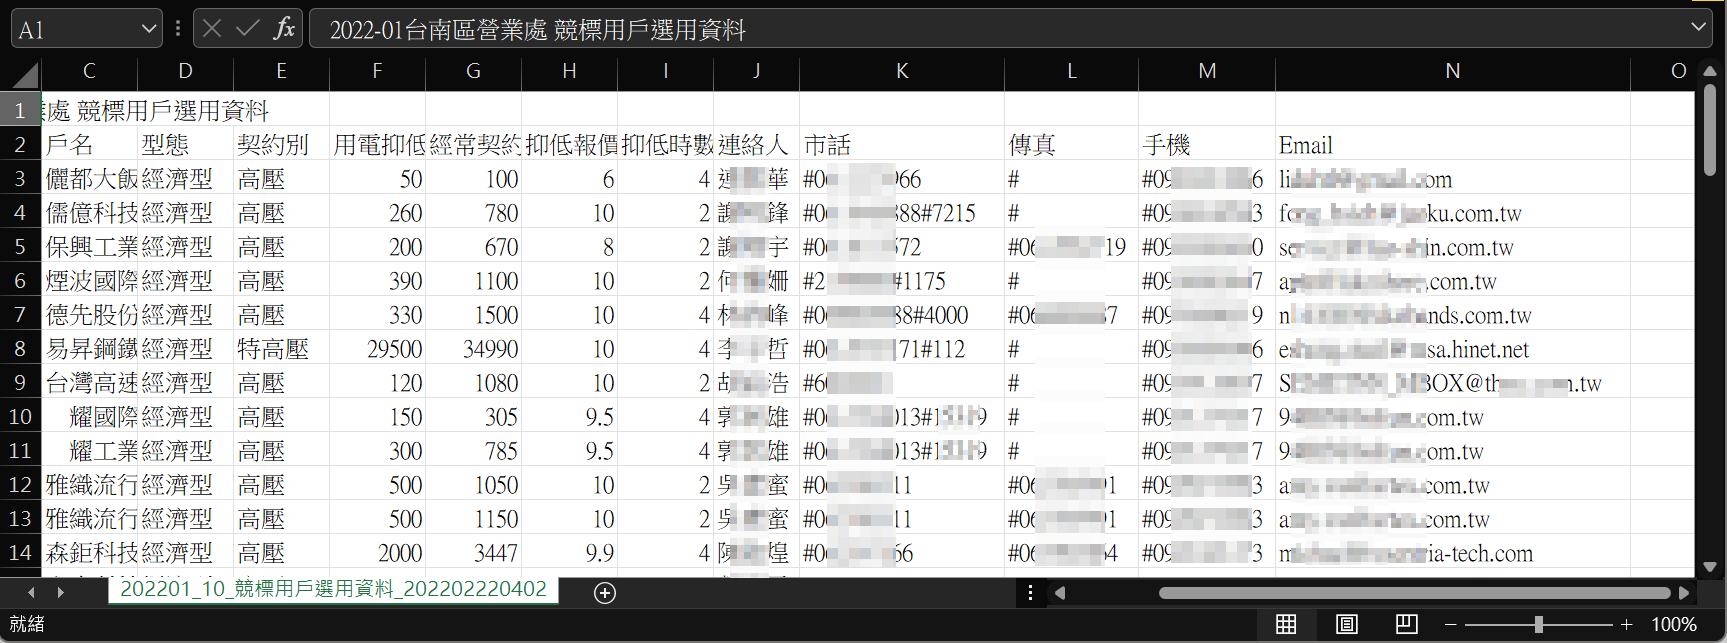
Task: Click the horizontal scrollbar left arrow
Action: click(x=1060, y=593)
